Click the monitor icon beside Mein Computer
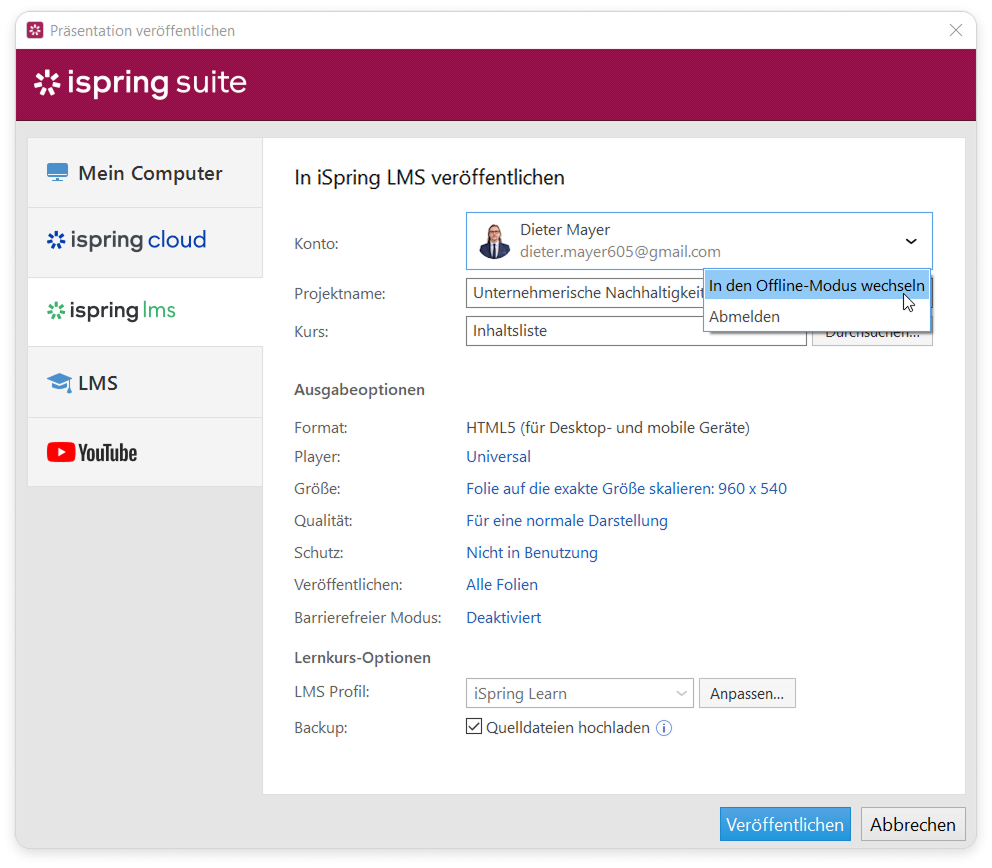 coord(57,173)
